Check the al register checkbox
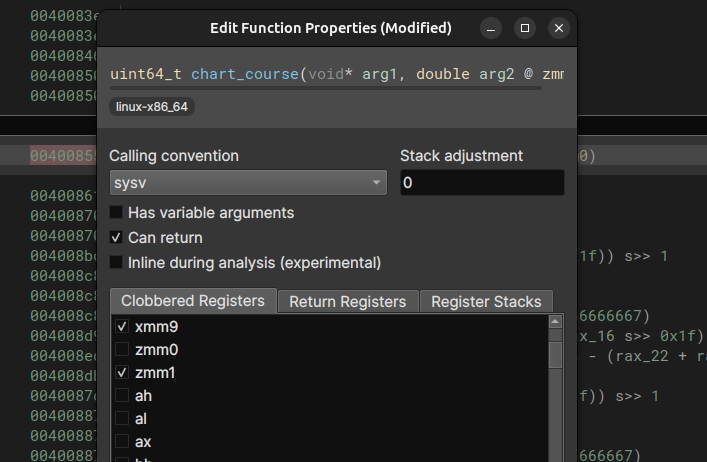Screen dimensions: 707x462 point(122,418)
